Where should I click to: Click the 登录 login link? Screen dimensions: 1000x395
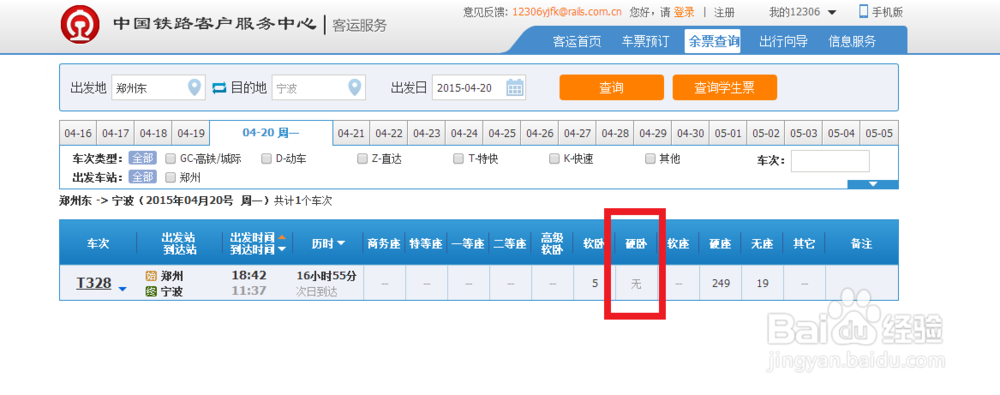[x=684, y=12]
